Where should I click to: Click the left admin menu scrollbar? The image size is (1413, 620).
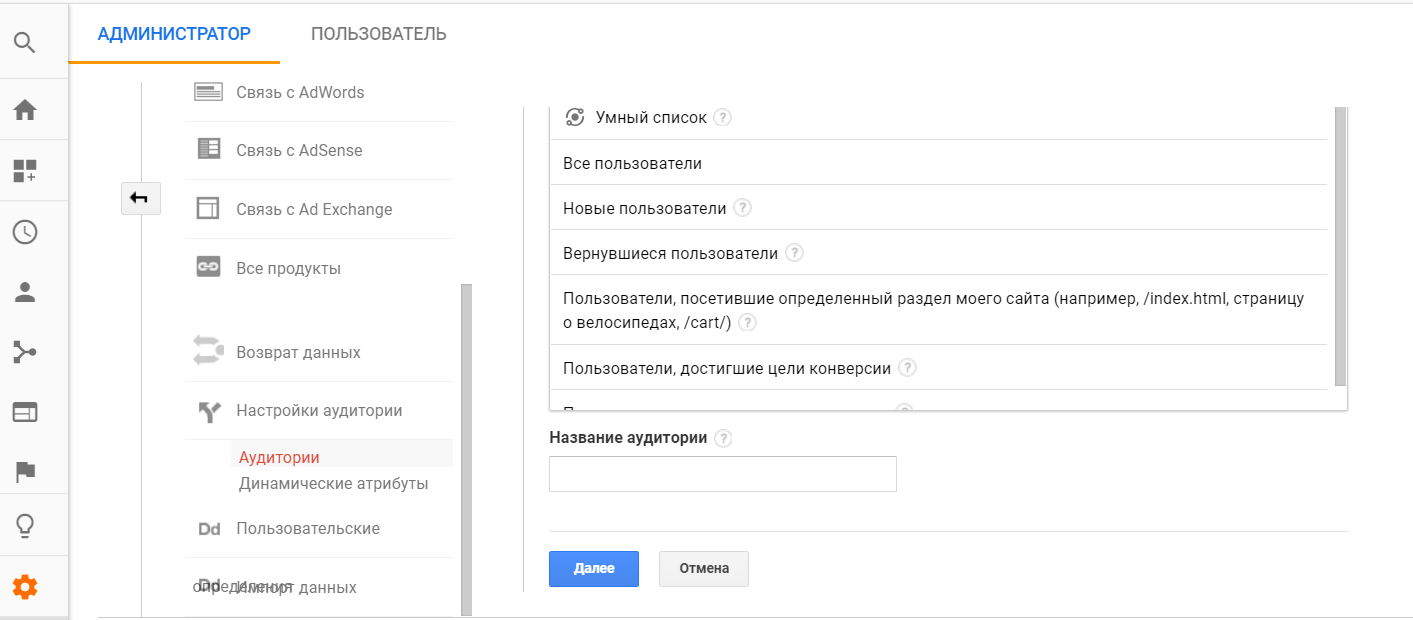tap(466, 450)
